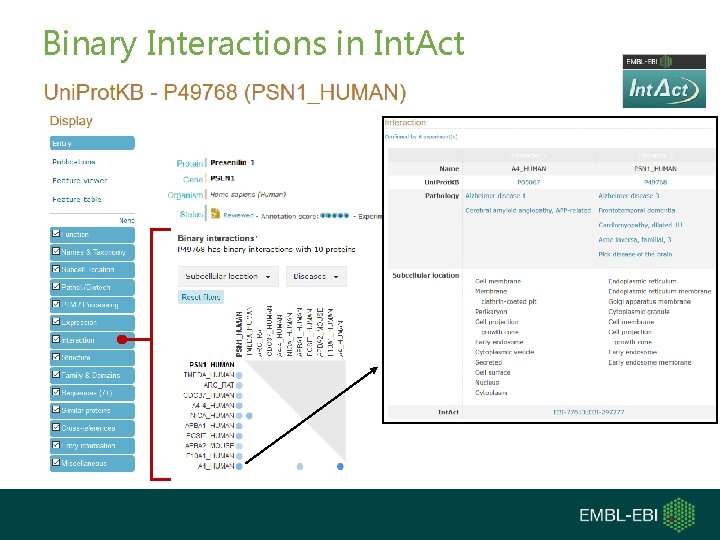Click the A4_HUMAN row label
720x540 pixels.
(x=216, y=466)
